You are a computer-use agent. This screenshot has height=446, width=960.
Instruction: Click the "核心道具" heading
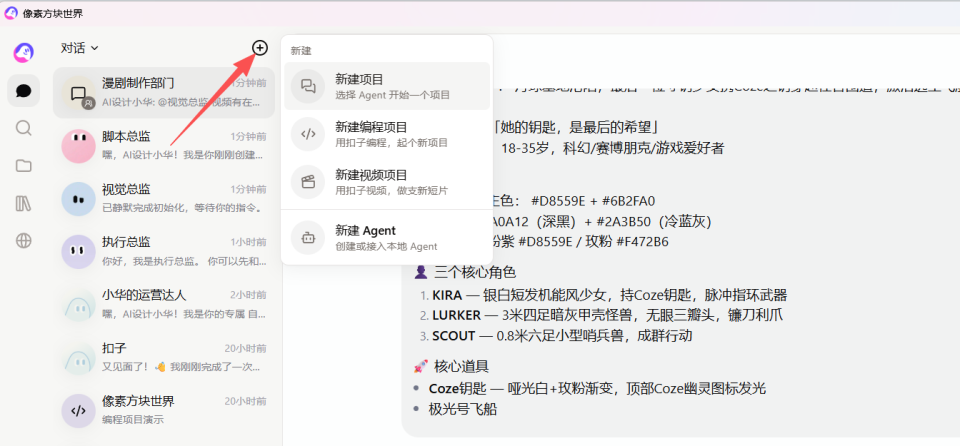click(x=462, y=367)
